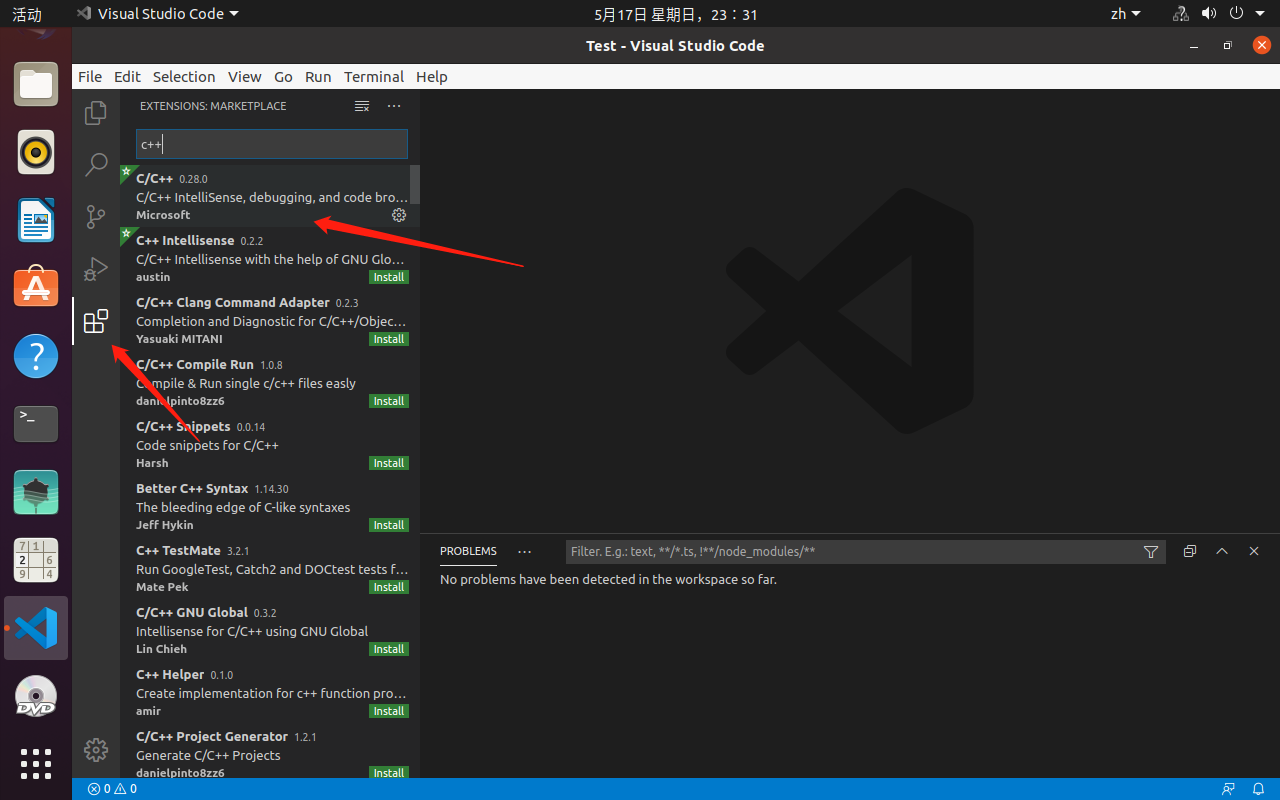Show applications grid in dock
1280x800 pixels.
36,764
